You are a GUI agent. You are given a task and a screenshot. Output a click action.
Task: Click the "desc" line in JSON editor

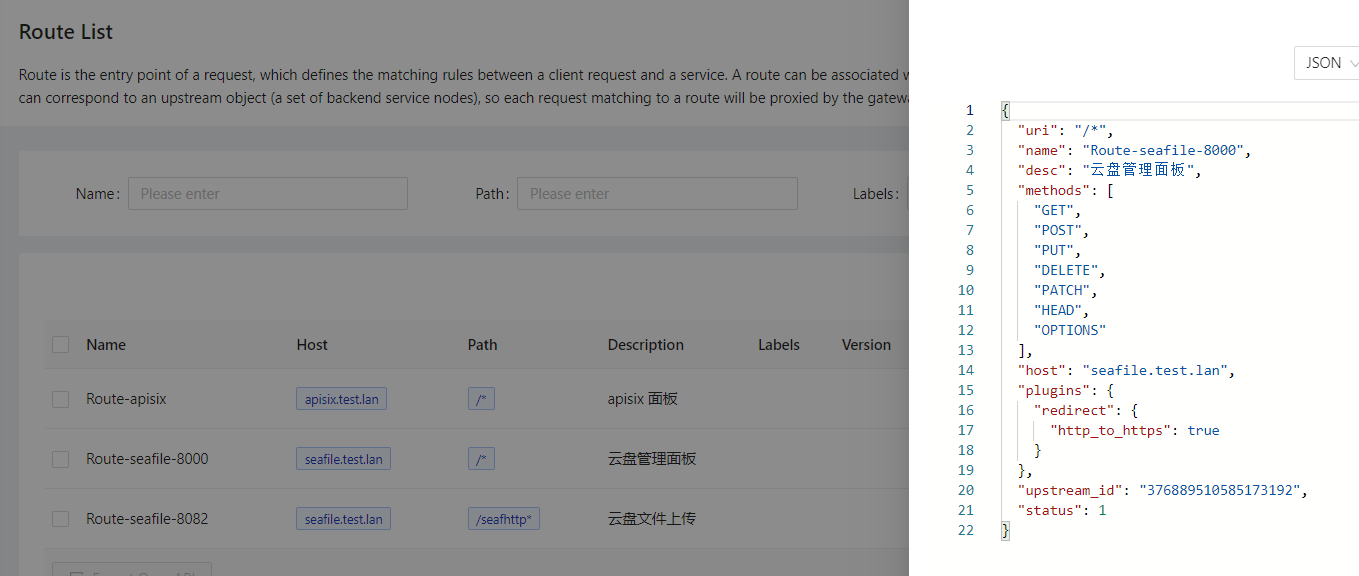pyautogui.click(x=1109, y=170)
